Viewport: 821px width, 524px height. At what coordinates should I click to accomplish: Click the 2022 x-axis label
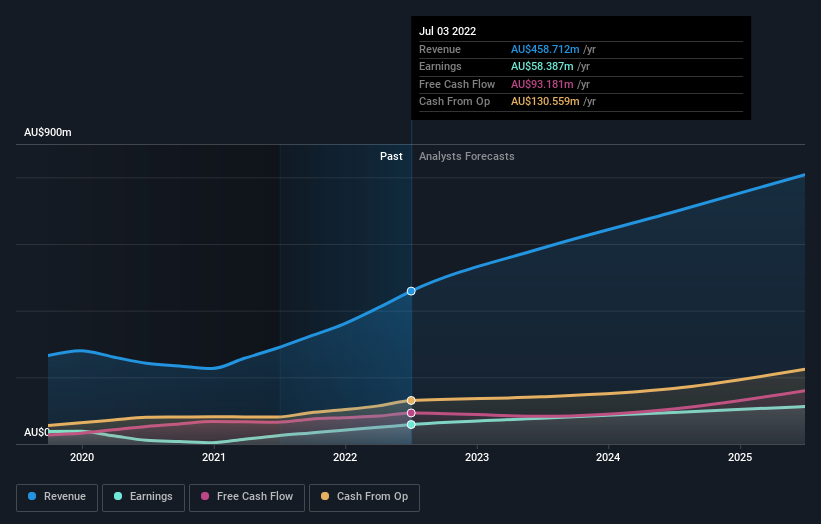[x=345, y=457]
